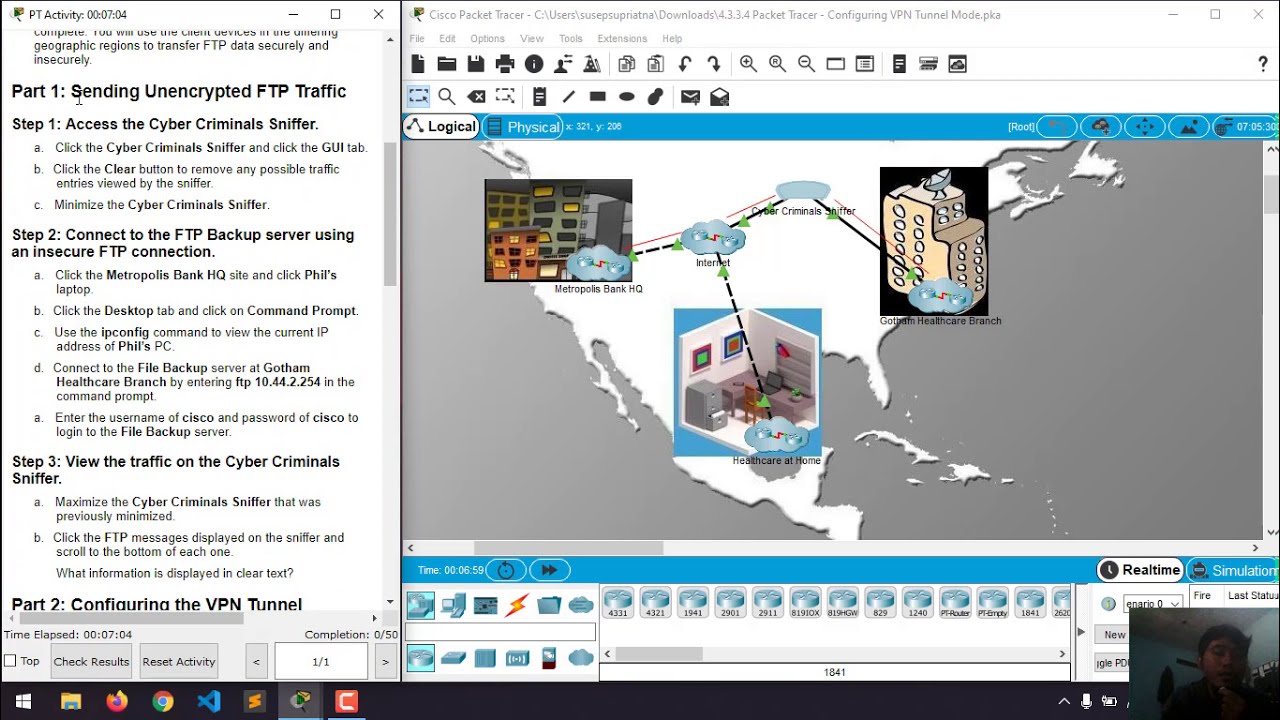Open the network information icon

pos(534,64)
